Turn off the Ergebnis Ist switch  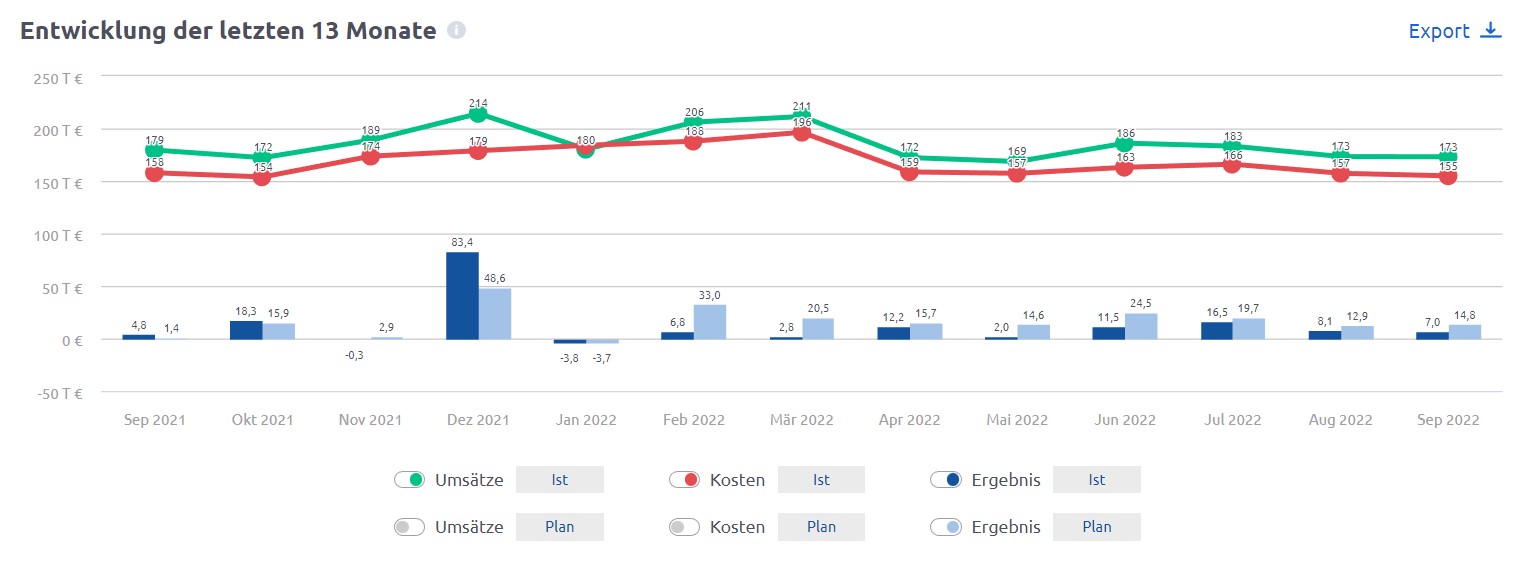[946, 480]
